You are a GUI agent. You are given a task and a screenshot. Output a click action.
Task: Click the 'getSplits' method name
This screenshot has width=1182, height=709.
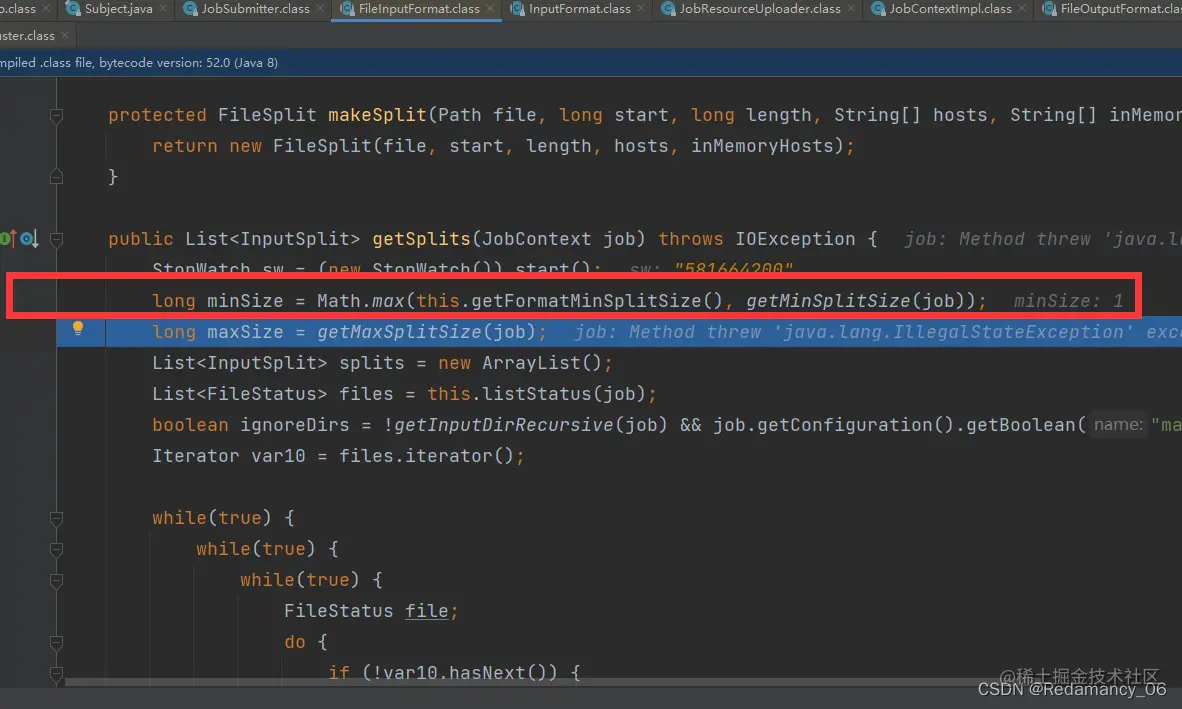[421, 239]
